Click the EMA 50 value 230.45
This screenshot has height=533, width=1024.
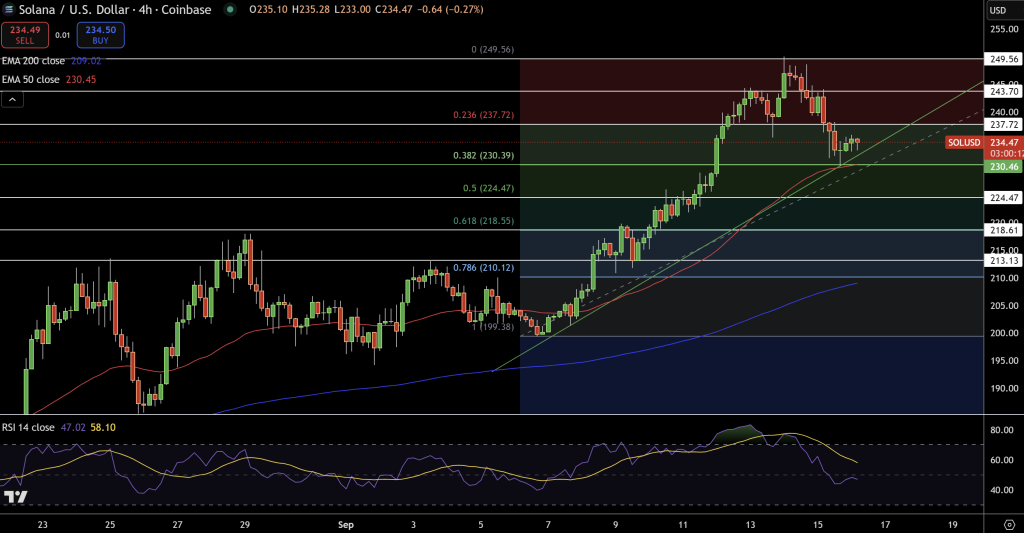(x=81, y=80)
